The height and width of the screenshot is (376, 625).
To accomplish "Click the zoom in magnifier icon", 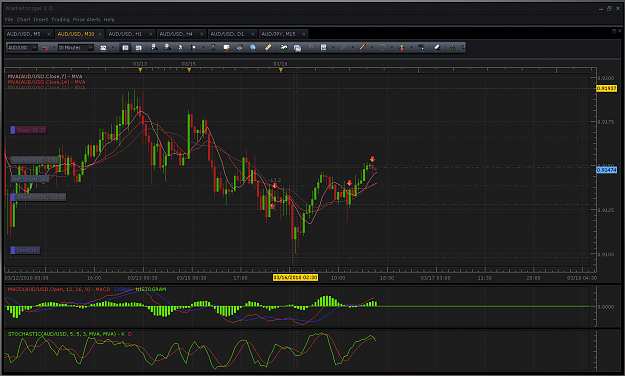I will pyautogui.click(x=154, y=48).
